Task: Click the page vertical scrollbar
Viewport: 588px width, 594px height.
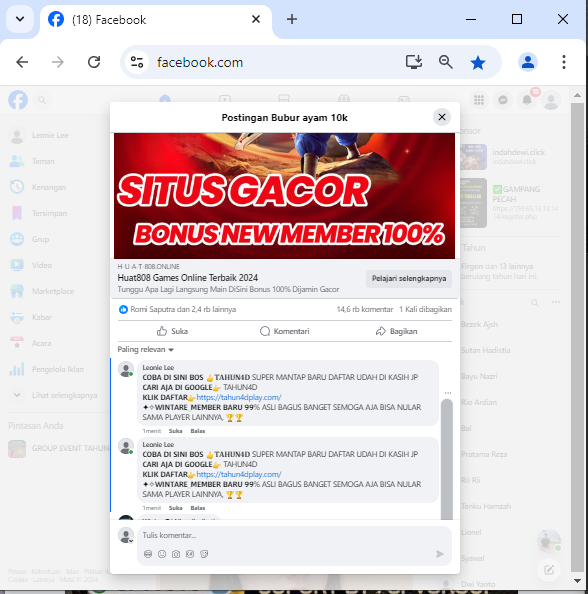Action: tap(577, 337)
